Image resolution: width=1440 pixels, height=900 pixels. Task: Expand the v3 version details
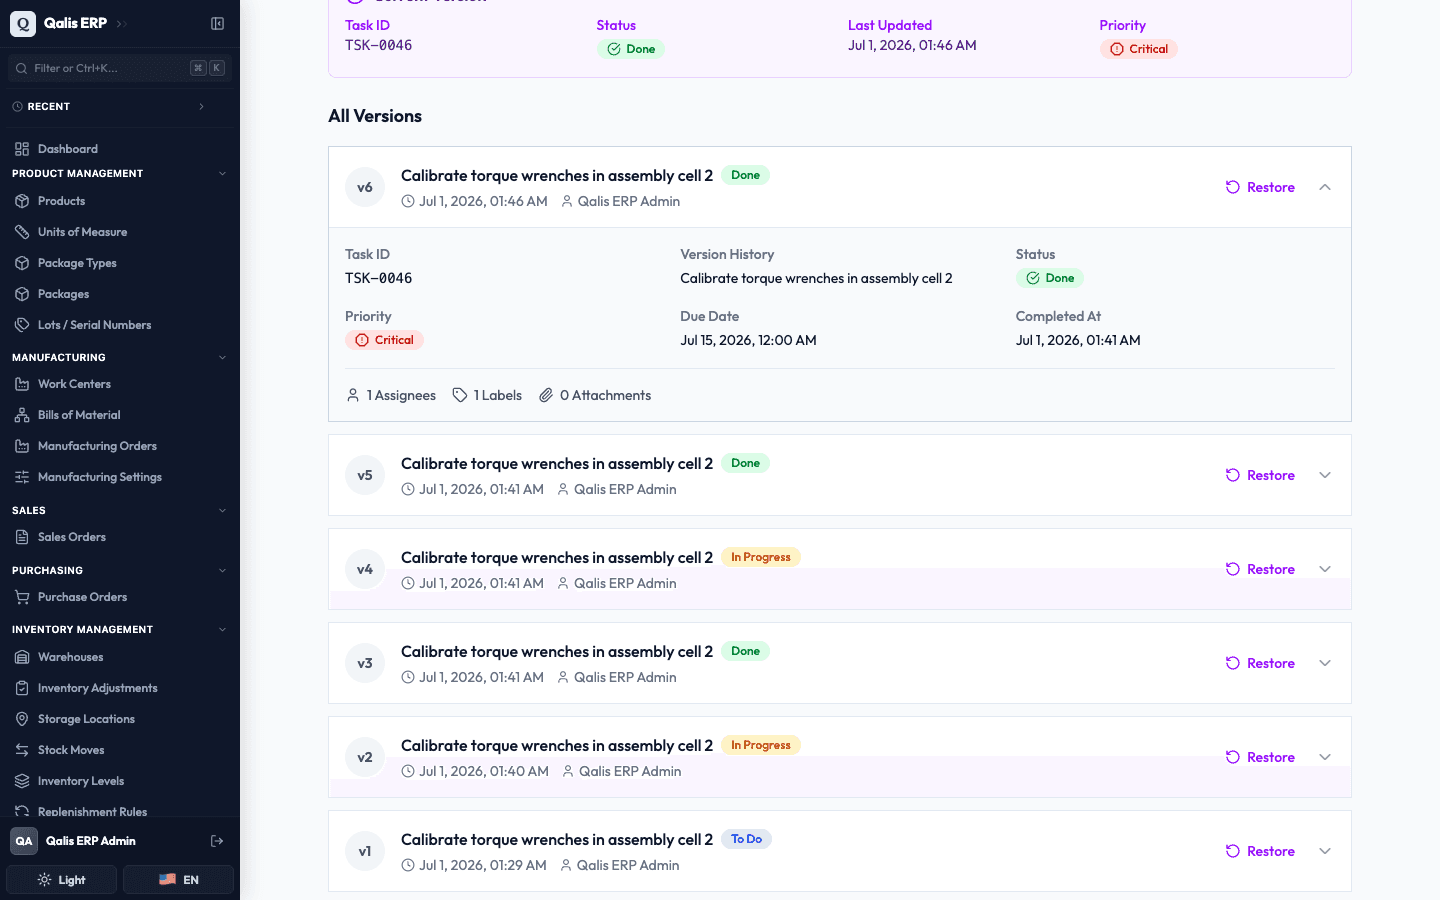[1325, 663]
